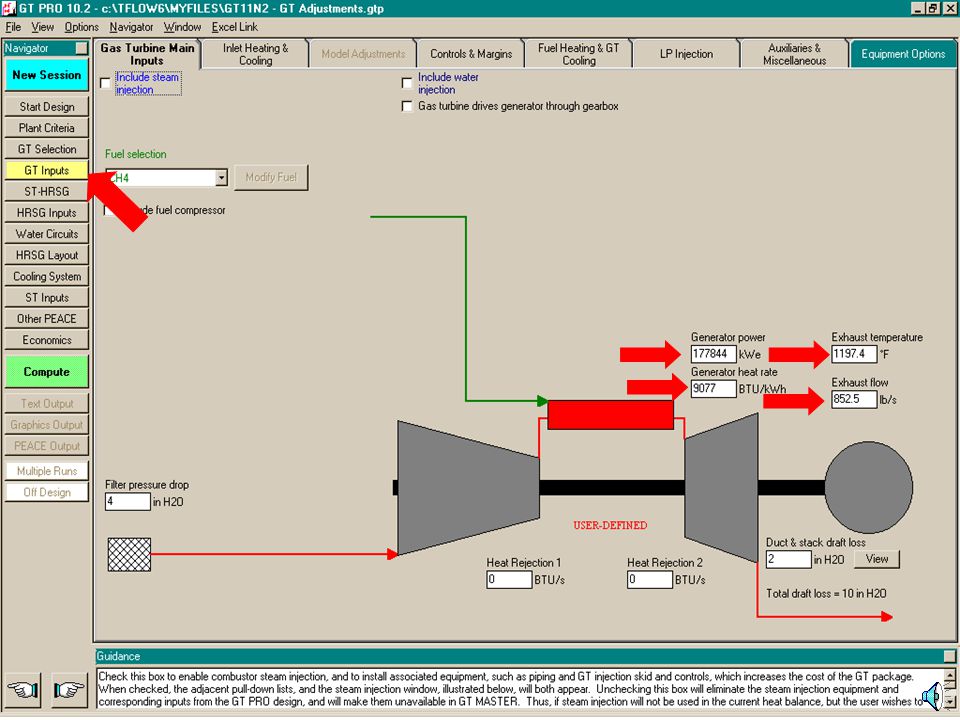Go to Start Design in Navigator
Viewport: 960px width, 720px height.
tap(47, 107)
